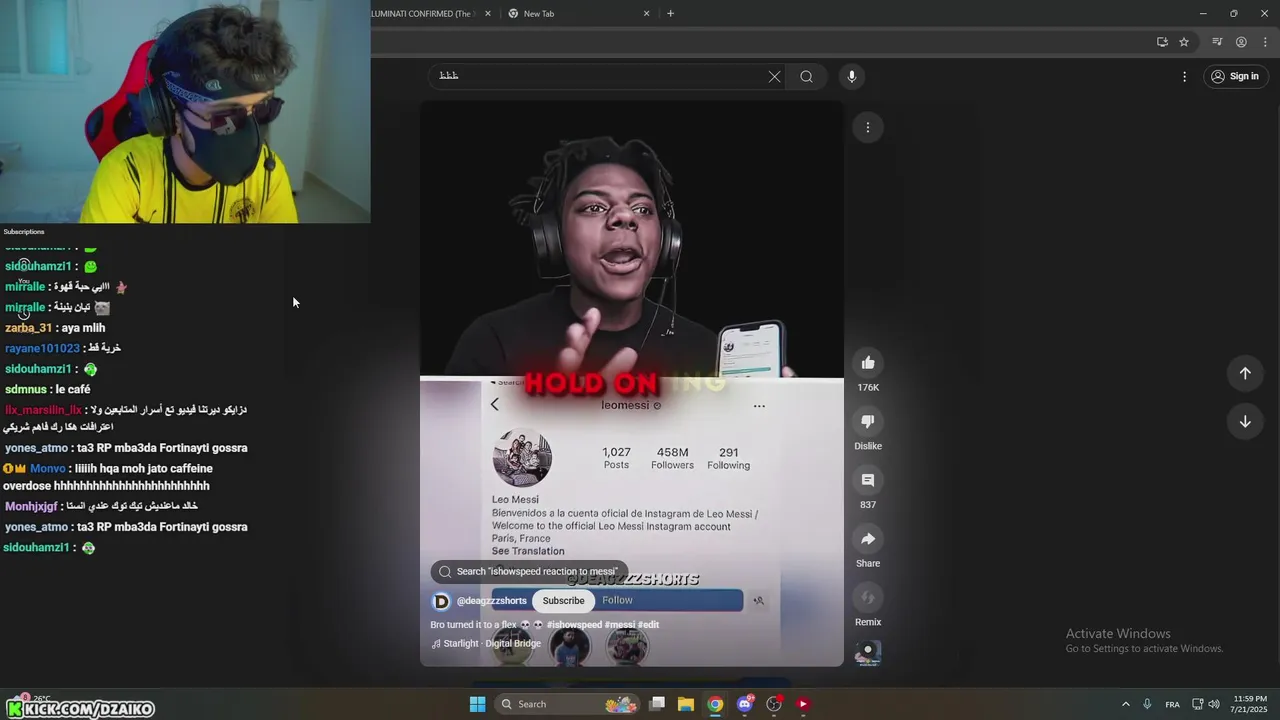The width and height of the screenshot is (1280, 720).
Task: Open File Explorer from the taskbar
Action: 686,704
